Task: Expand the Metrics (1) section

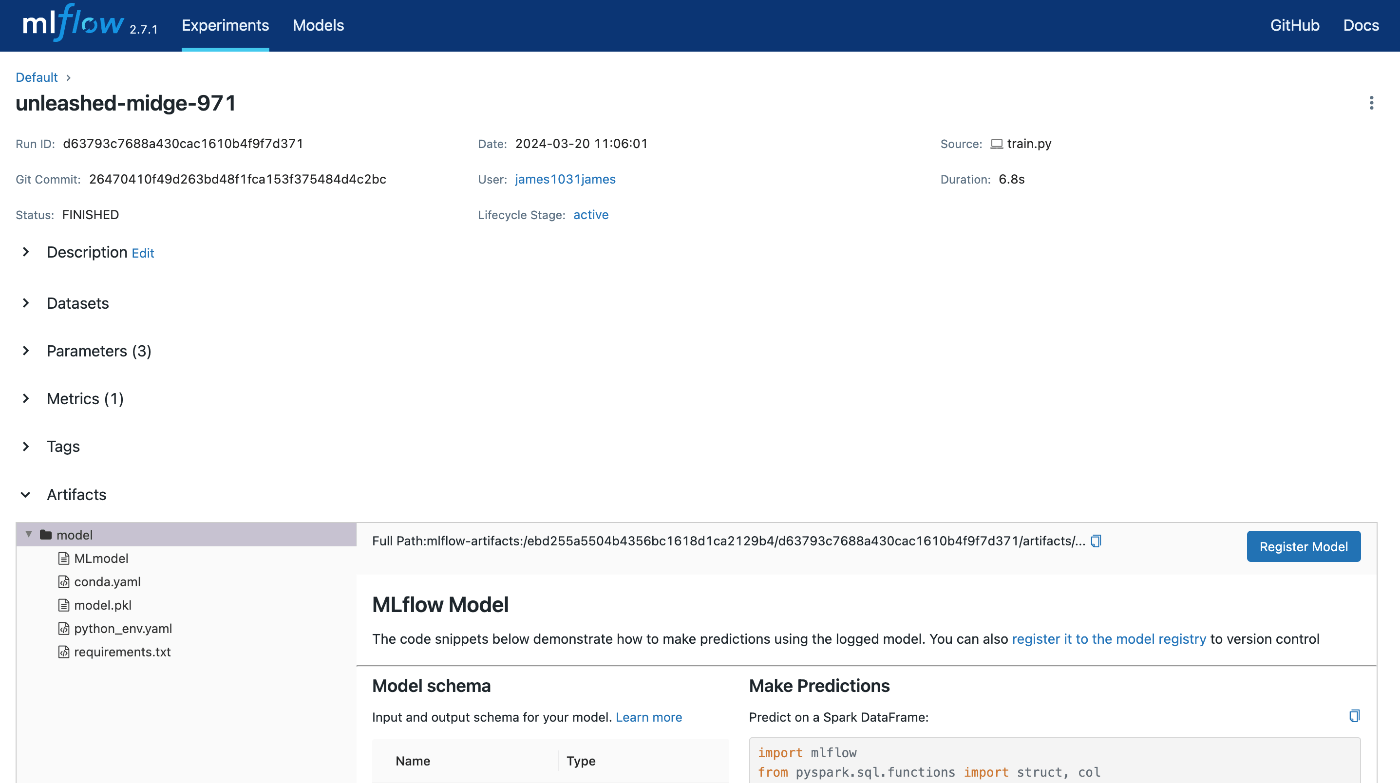Action: tap(26, 399)
